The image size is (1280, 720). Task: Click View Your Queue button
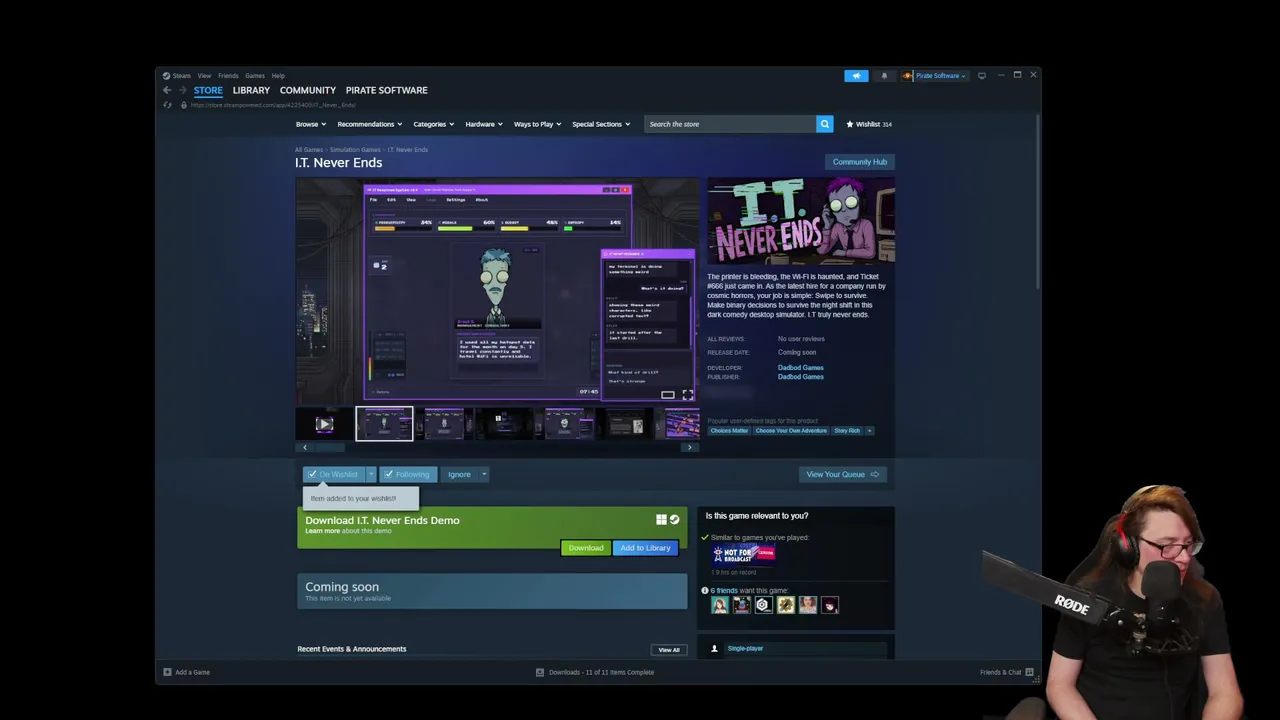[842, 474]
